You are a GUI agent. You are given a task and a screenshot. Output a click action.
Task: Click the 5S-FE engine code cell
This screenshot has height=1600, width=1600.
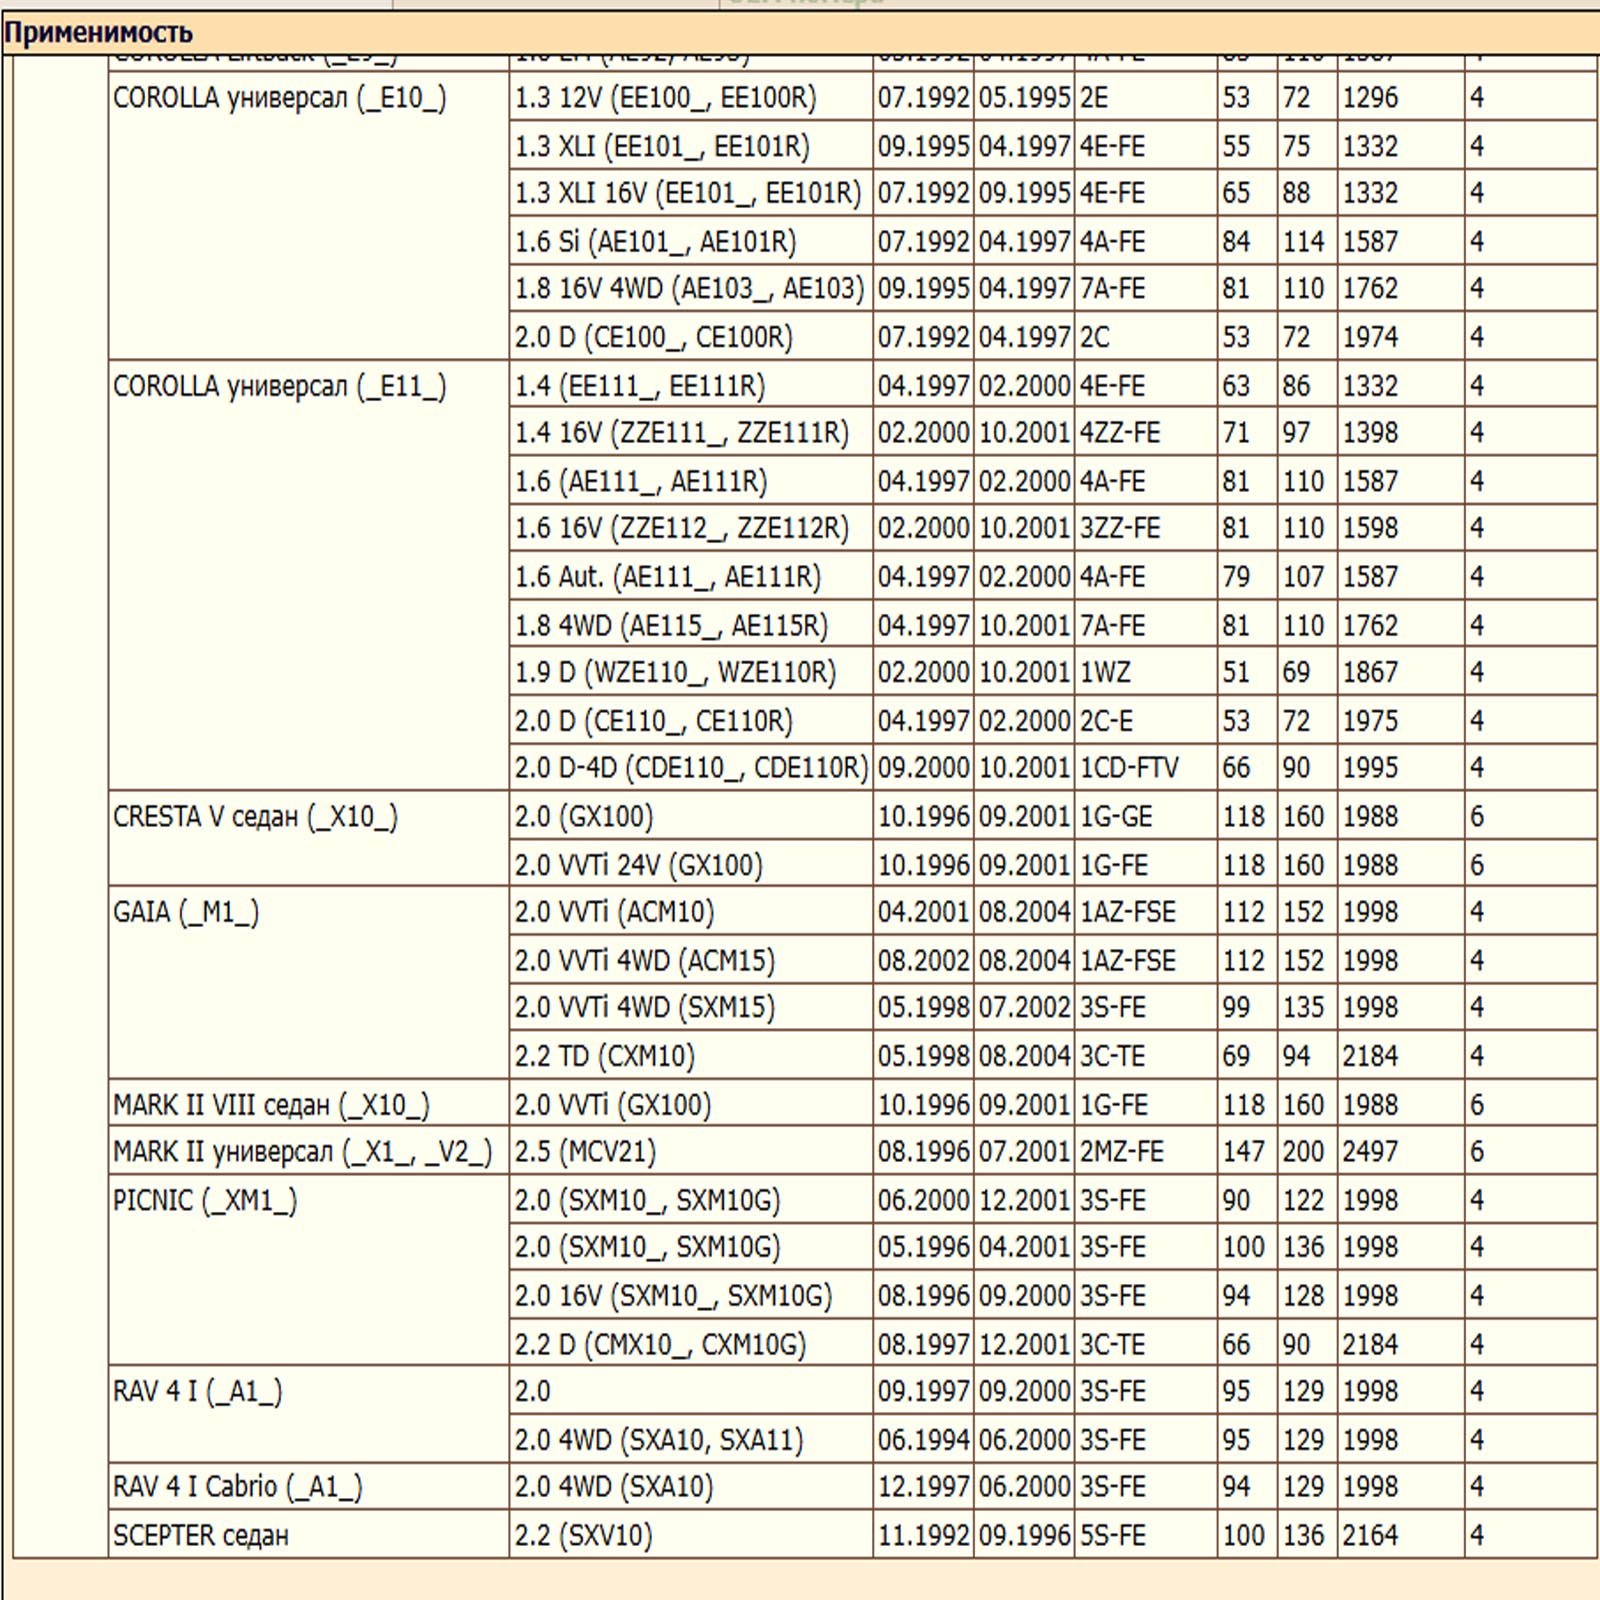(1112, 1535)
